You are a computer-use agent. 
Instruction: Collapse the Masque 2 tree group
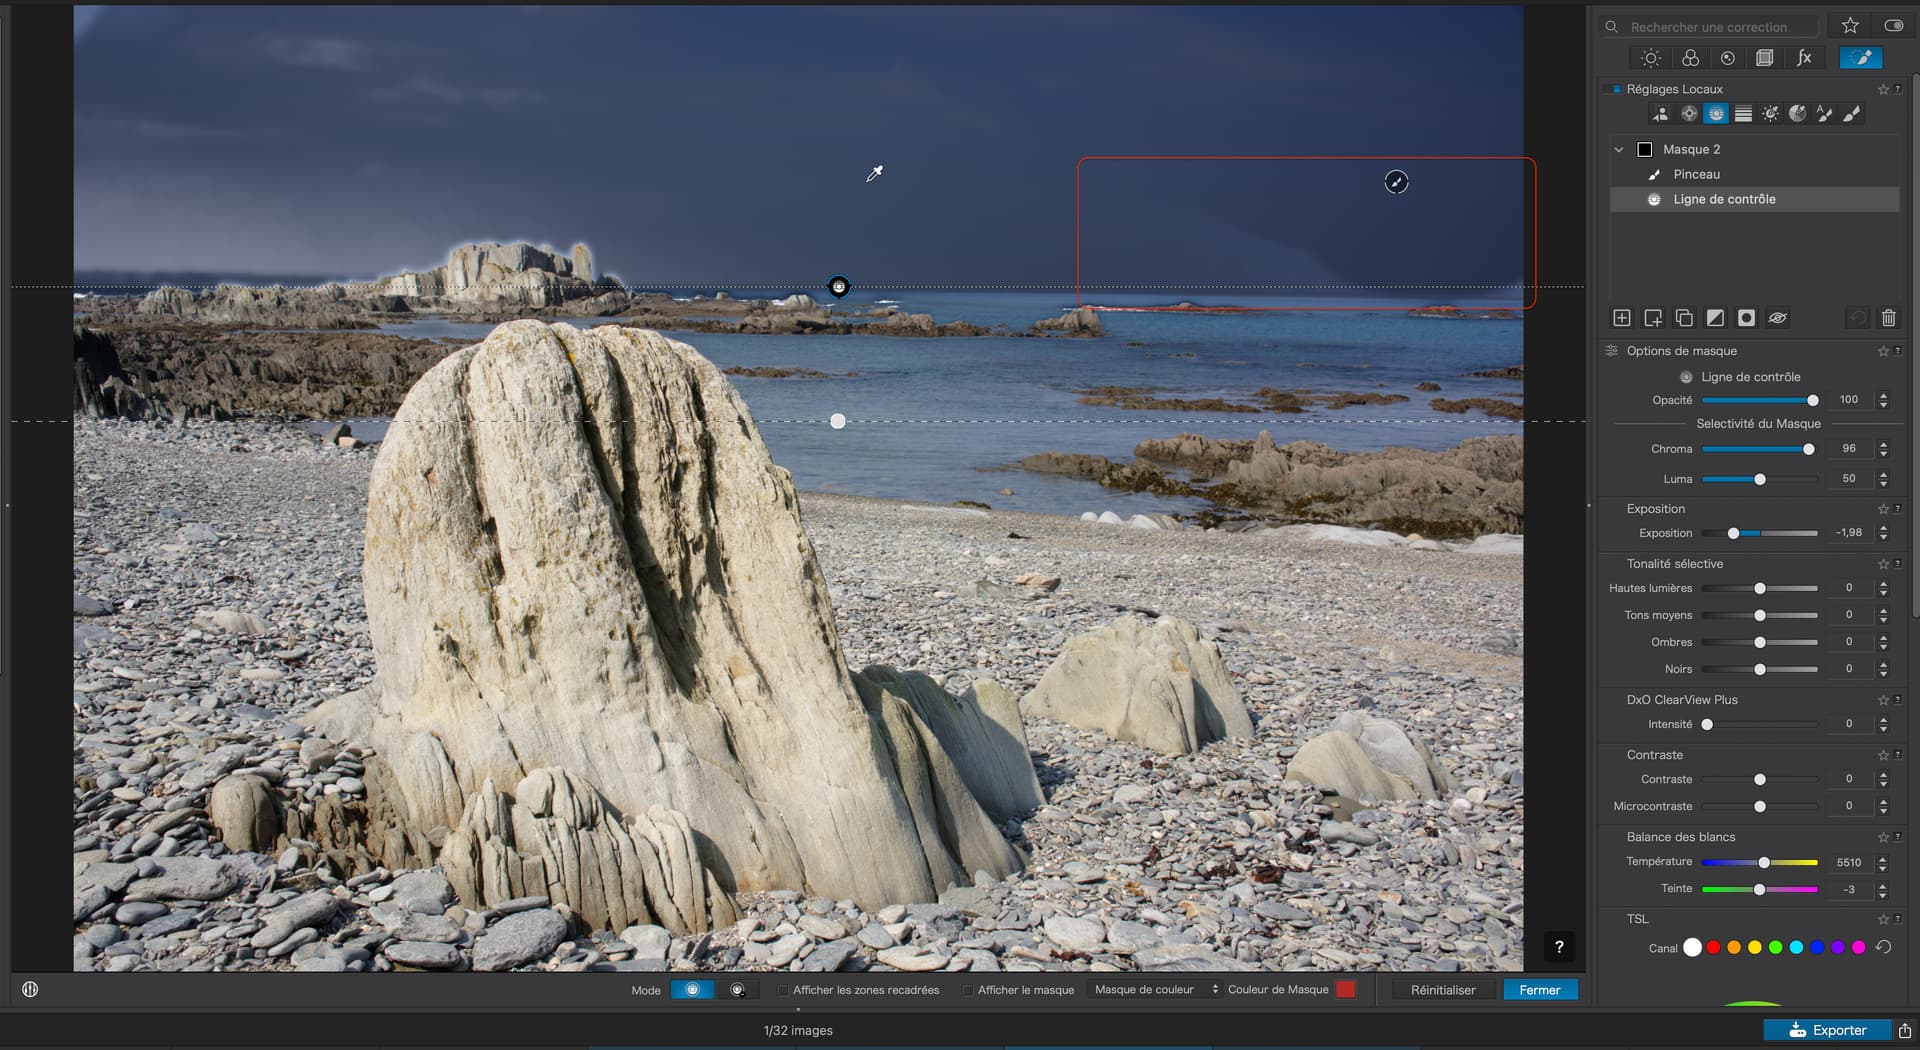coord(1619,149)
